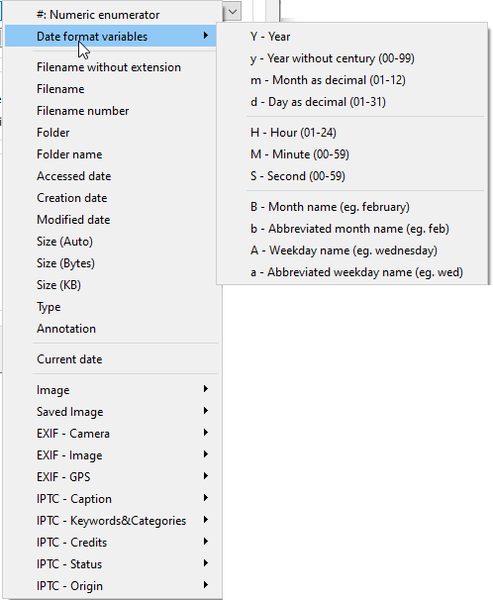Pick Size (Auto) entry
Image resolution: width=493 pixels, height=600 pixels.
point(113,241)
